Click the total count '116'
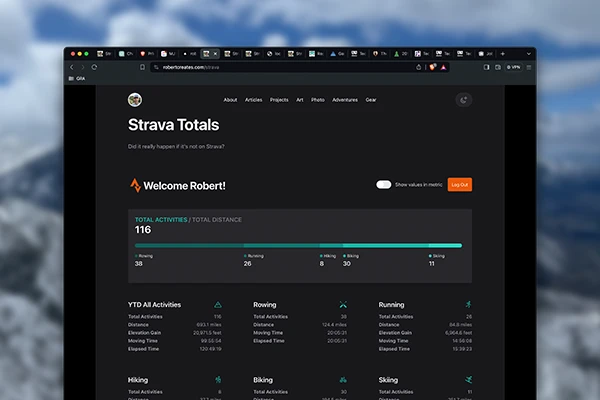600x400 pixels. (143, 230)
